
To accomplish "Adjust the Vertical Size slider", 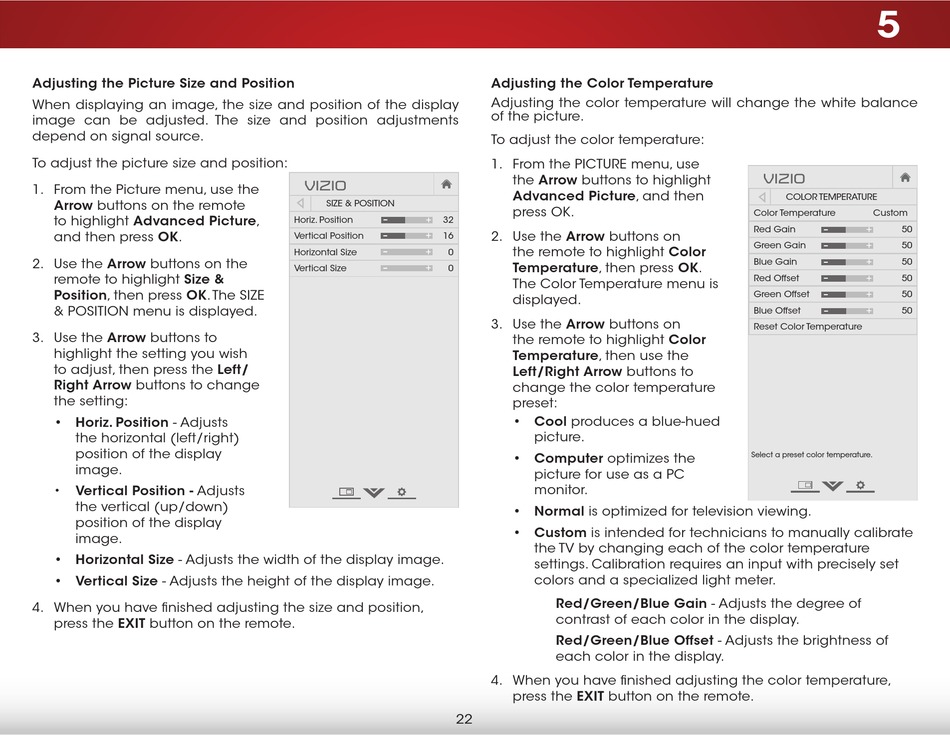I will [x=407, y=268].
